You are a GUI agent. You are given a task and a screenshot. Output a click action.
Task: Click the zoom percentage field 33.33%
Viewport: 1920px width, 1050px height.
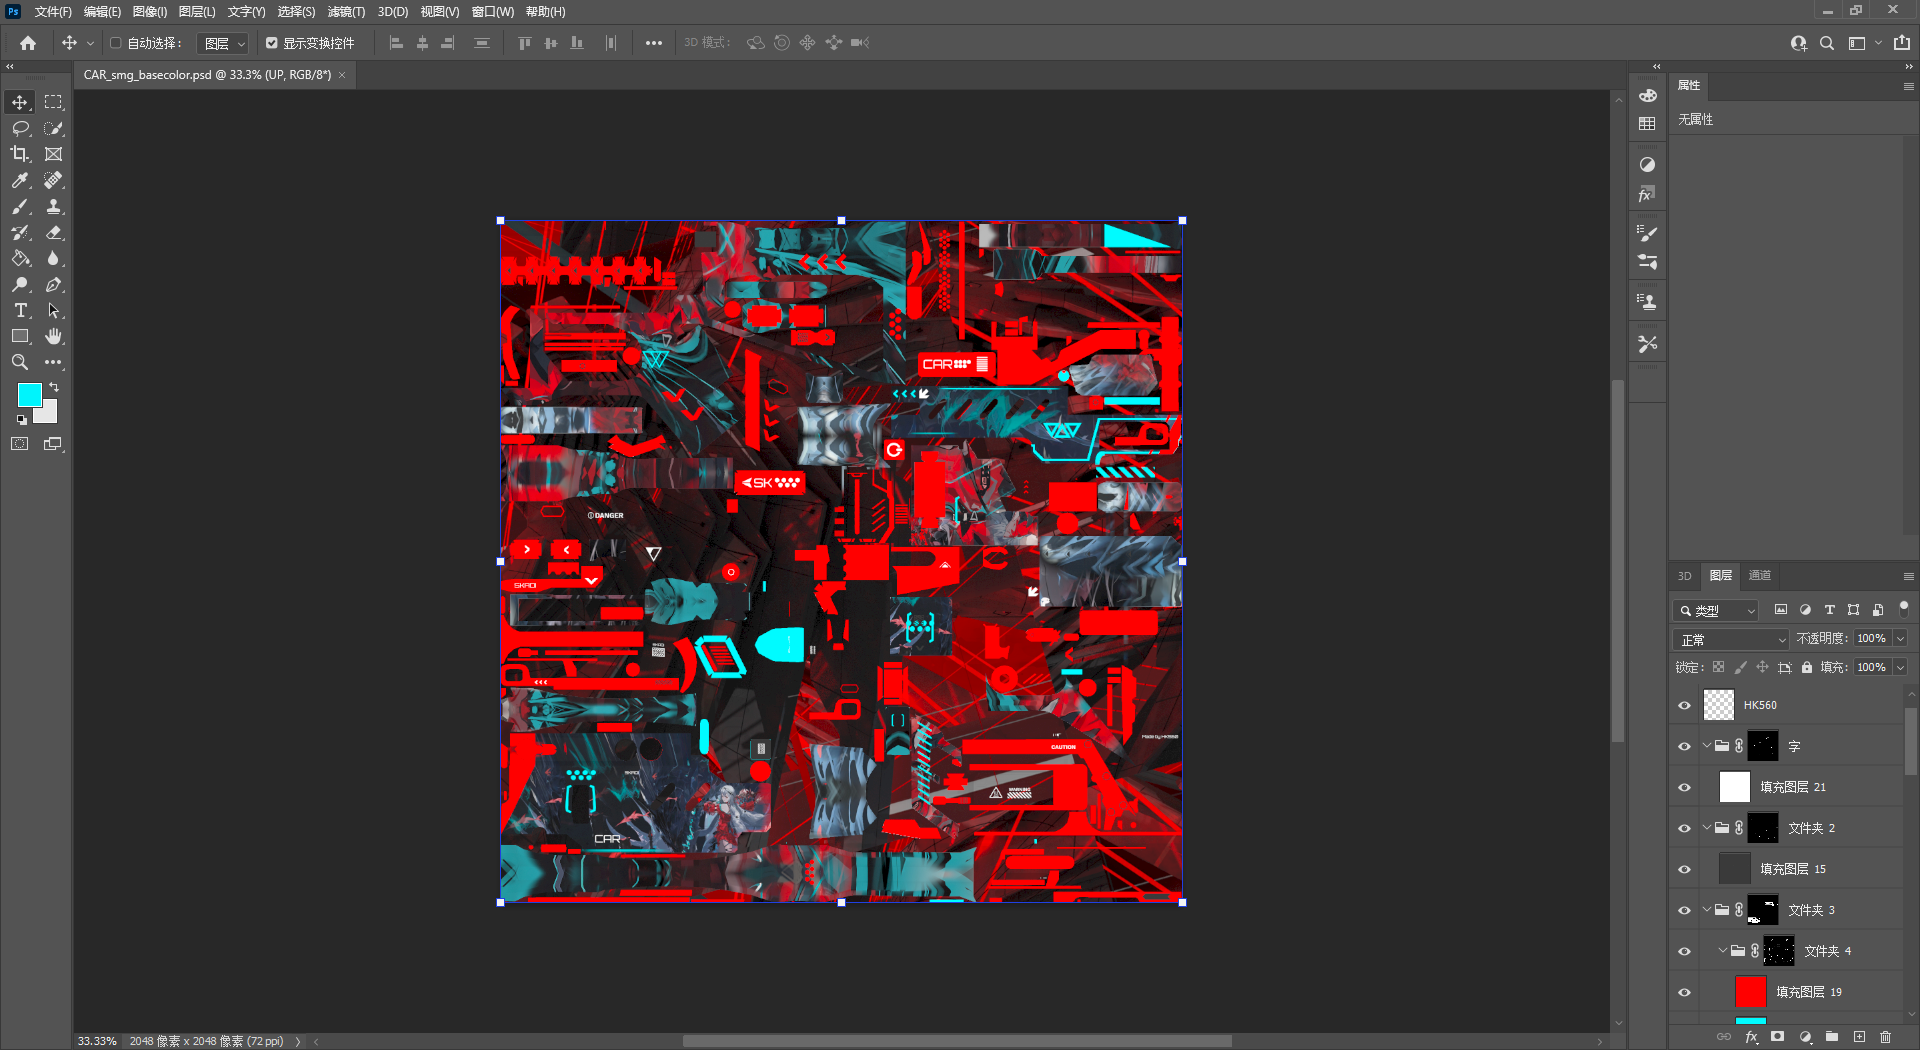[97, 1041]
